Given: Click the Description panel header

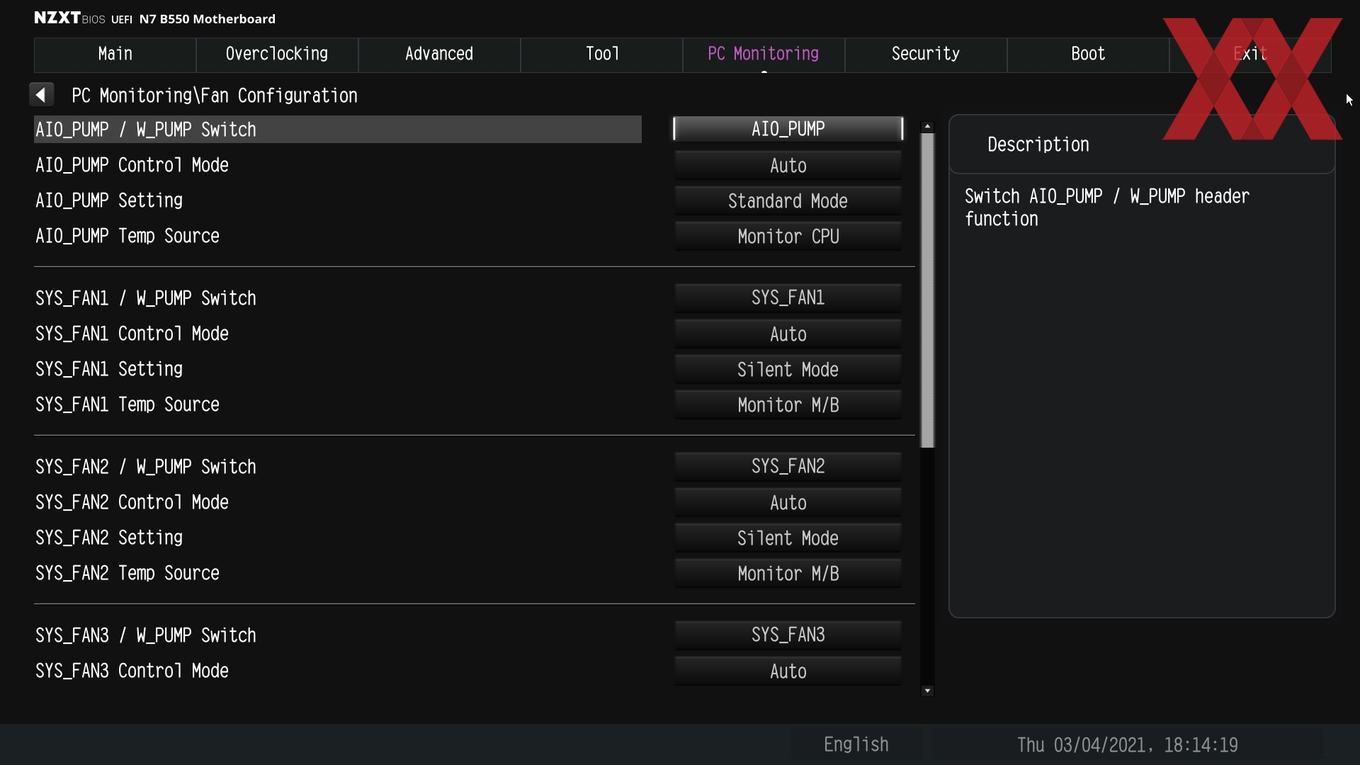Looking at the screenshot, I should coord(1141,144).
